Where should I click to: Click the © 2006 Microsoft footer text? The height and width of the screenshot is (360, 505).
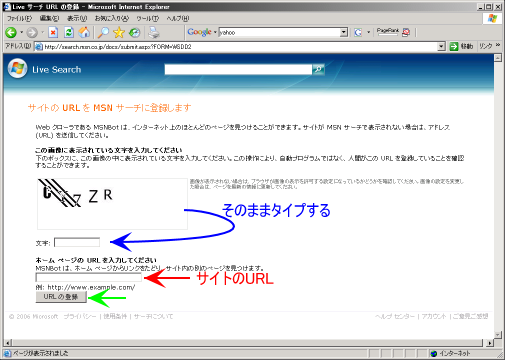pos(33,316)
